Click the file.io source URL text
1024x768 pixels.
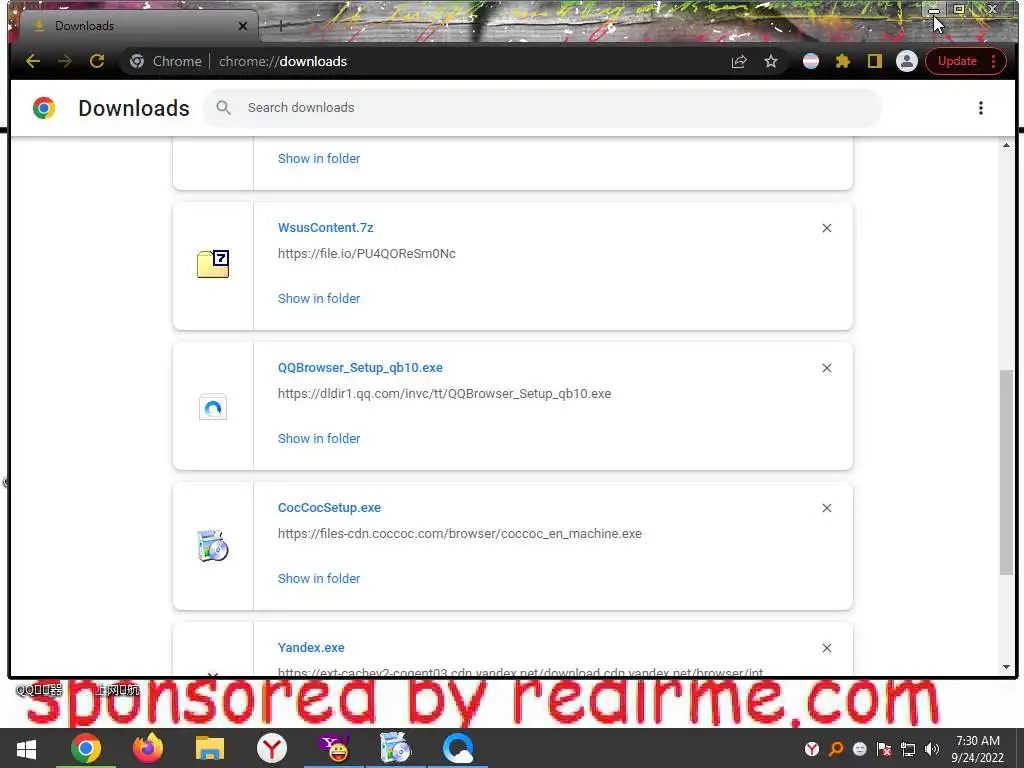pyautogui.click(x=366, y=254)
